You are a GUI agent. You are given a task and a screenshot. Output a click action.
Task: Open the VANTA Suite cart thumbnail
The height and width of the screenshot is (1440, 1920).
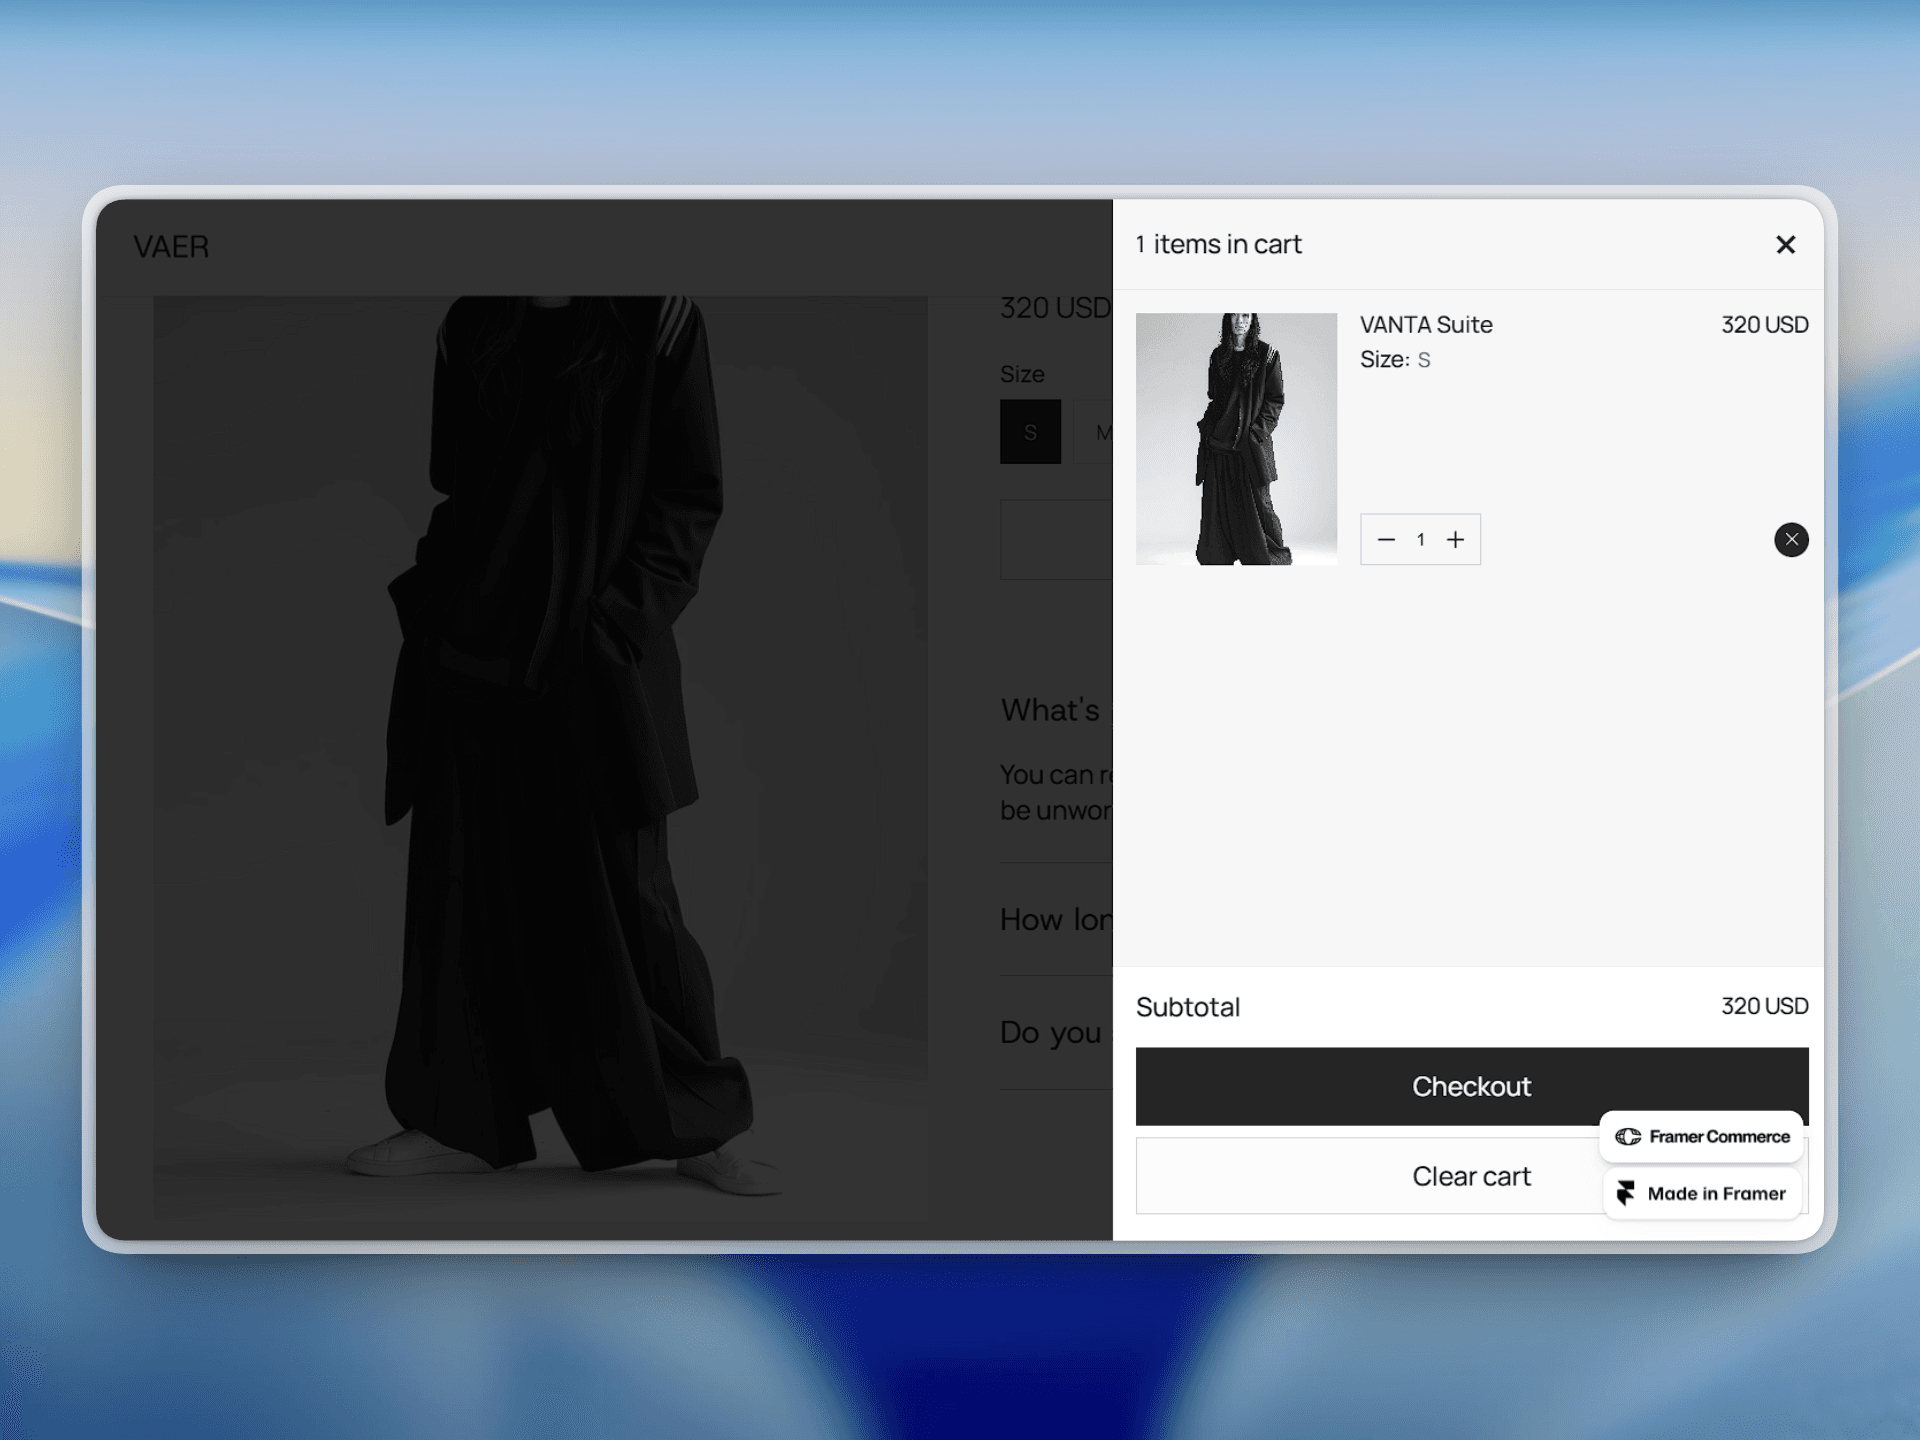click(1236, 439)
